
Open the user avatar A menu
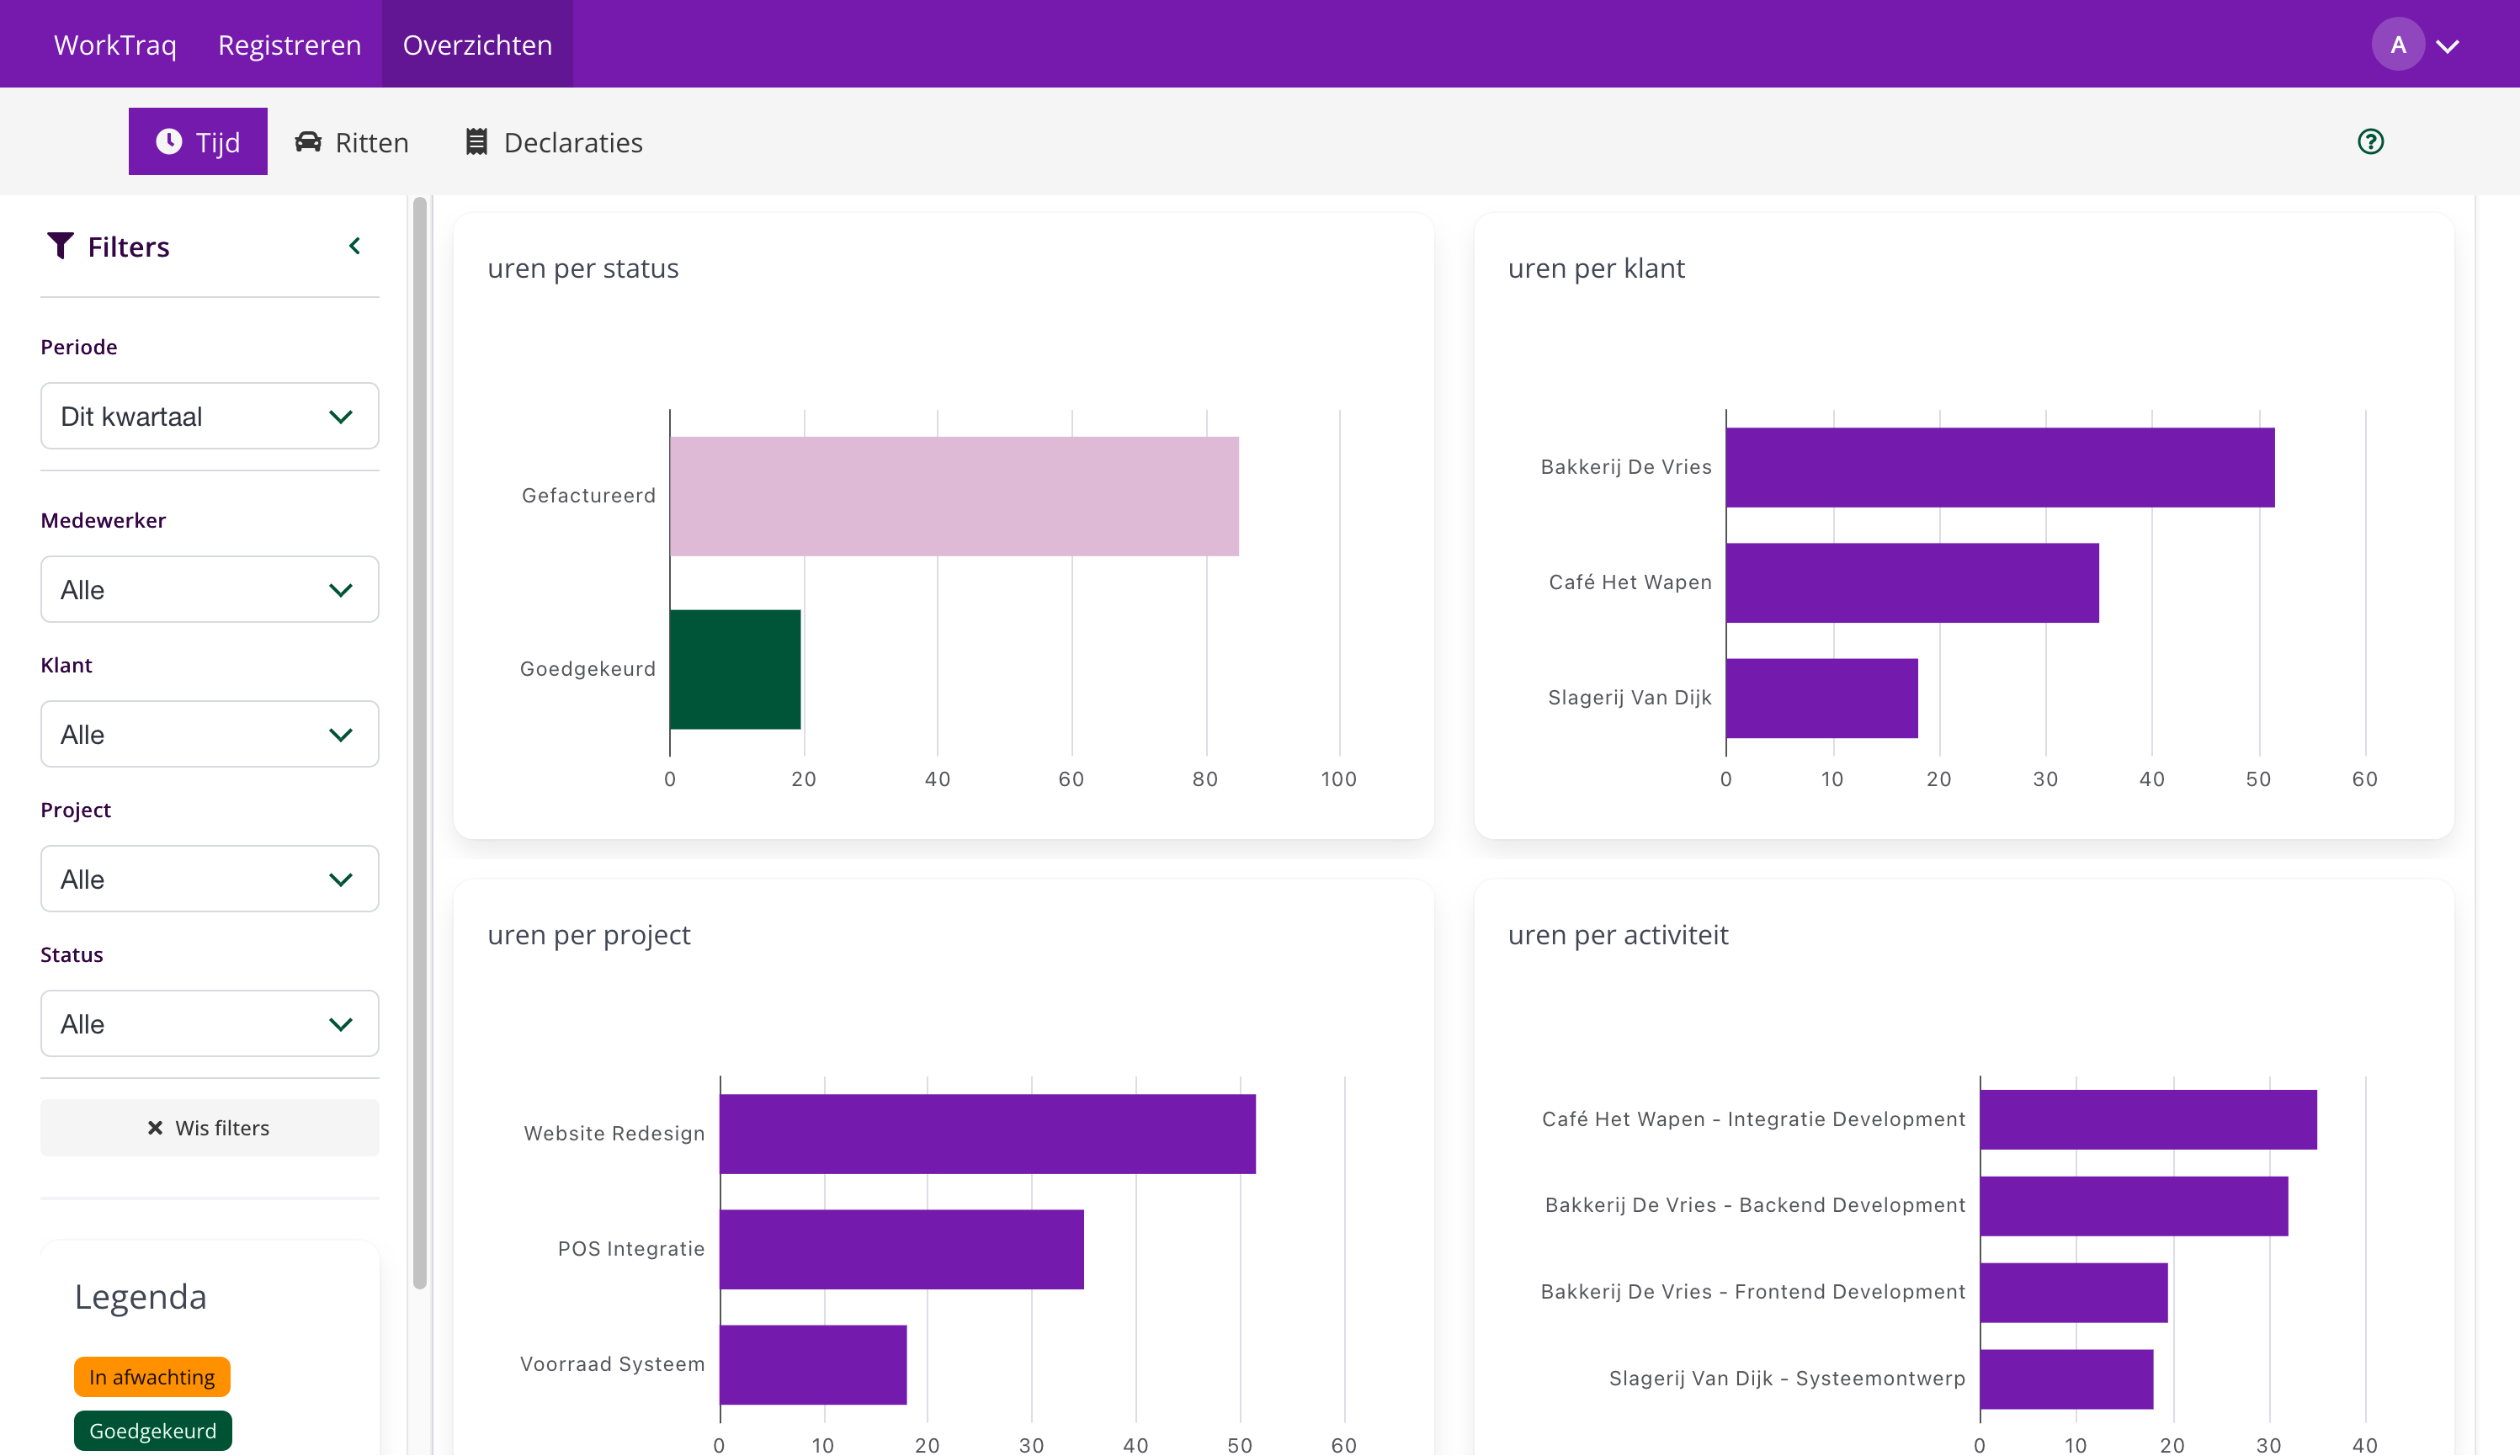(2398, 45)
